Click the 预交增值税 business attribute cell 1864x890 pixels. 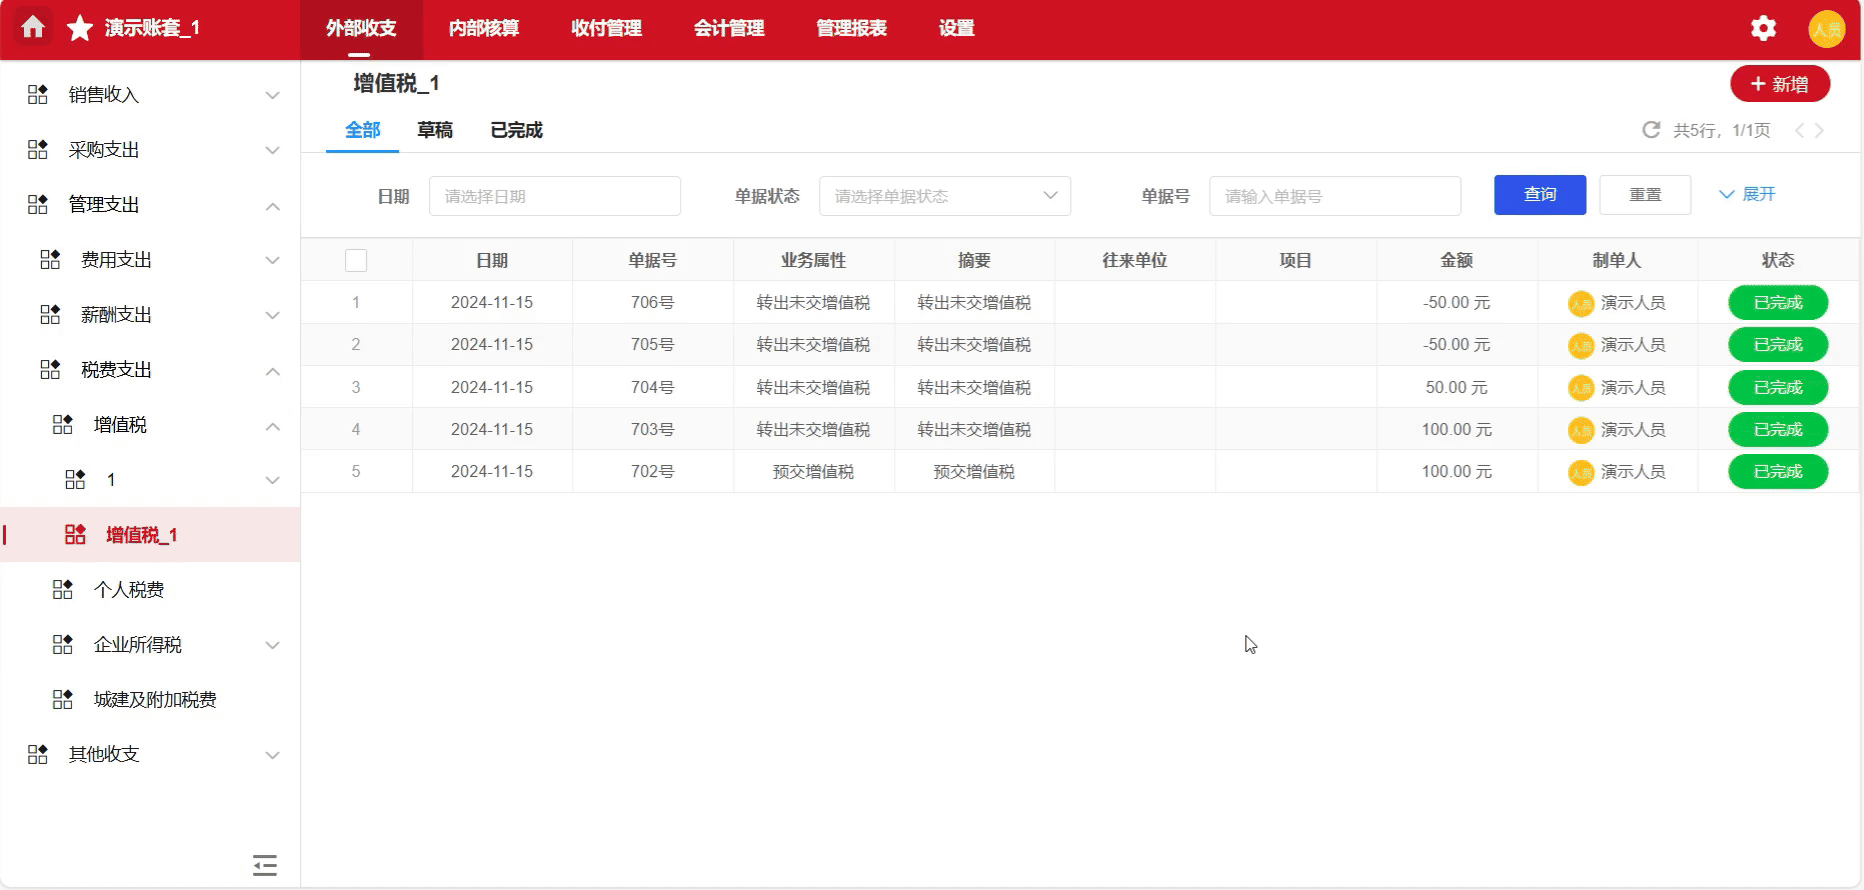[x=813, y=472]
